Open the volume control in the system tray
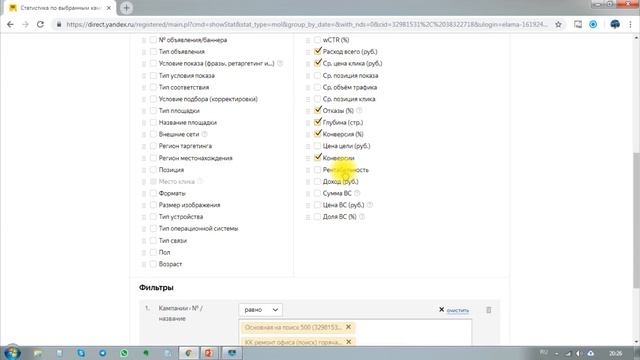The width and height of the screenshot is (640, 360). point(579,353)
